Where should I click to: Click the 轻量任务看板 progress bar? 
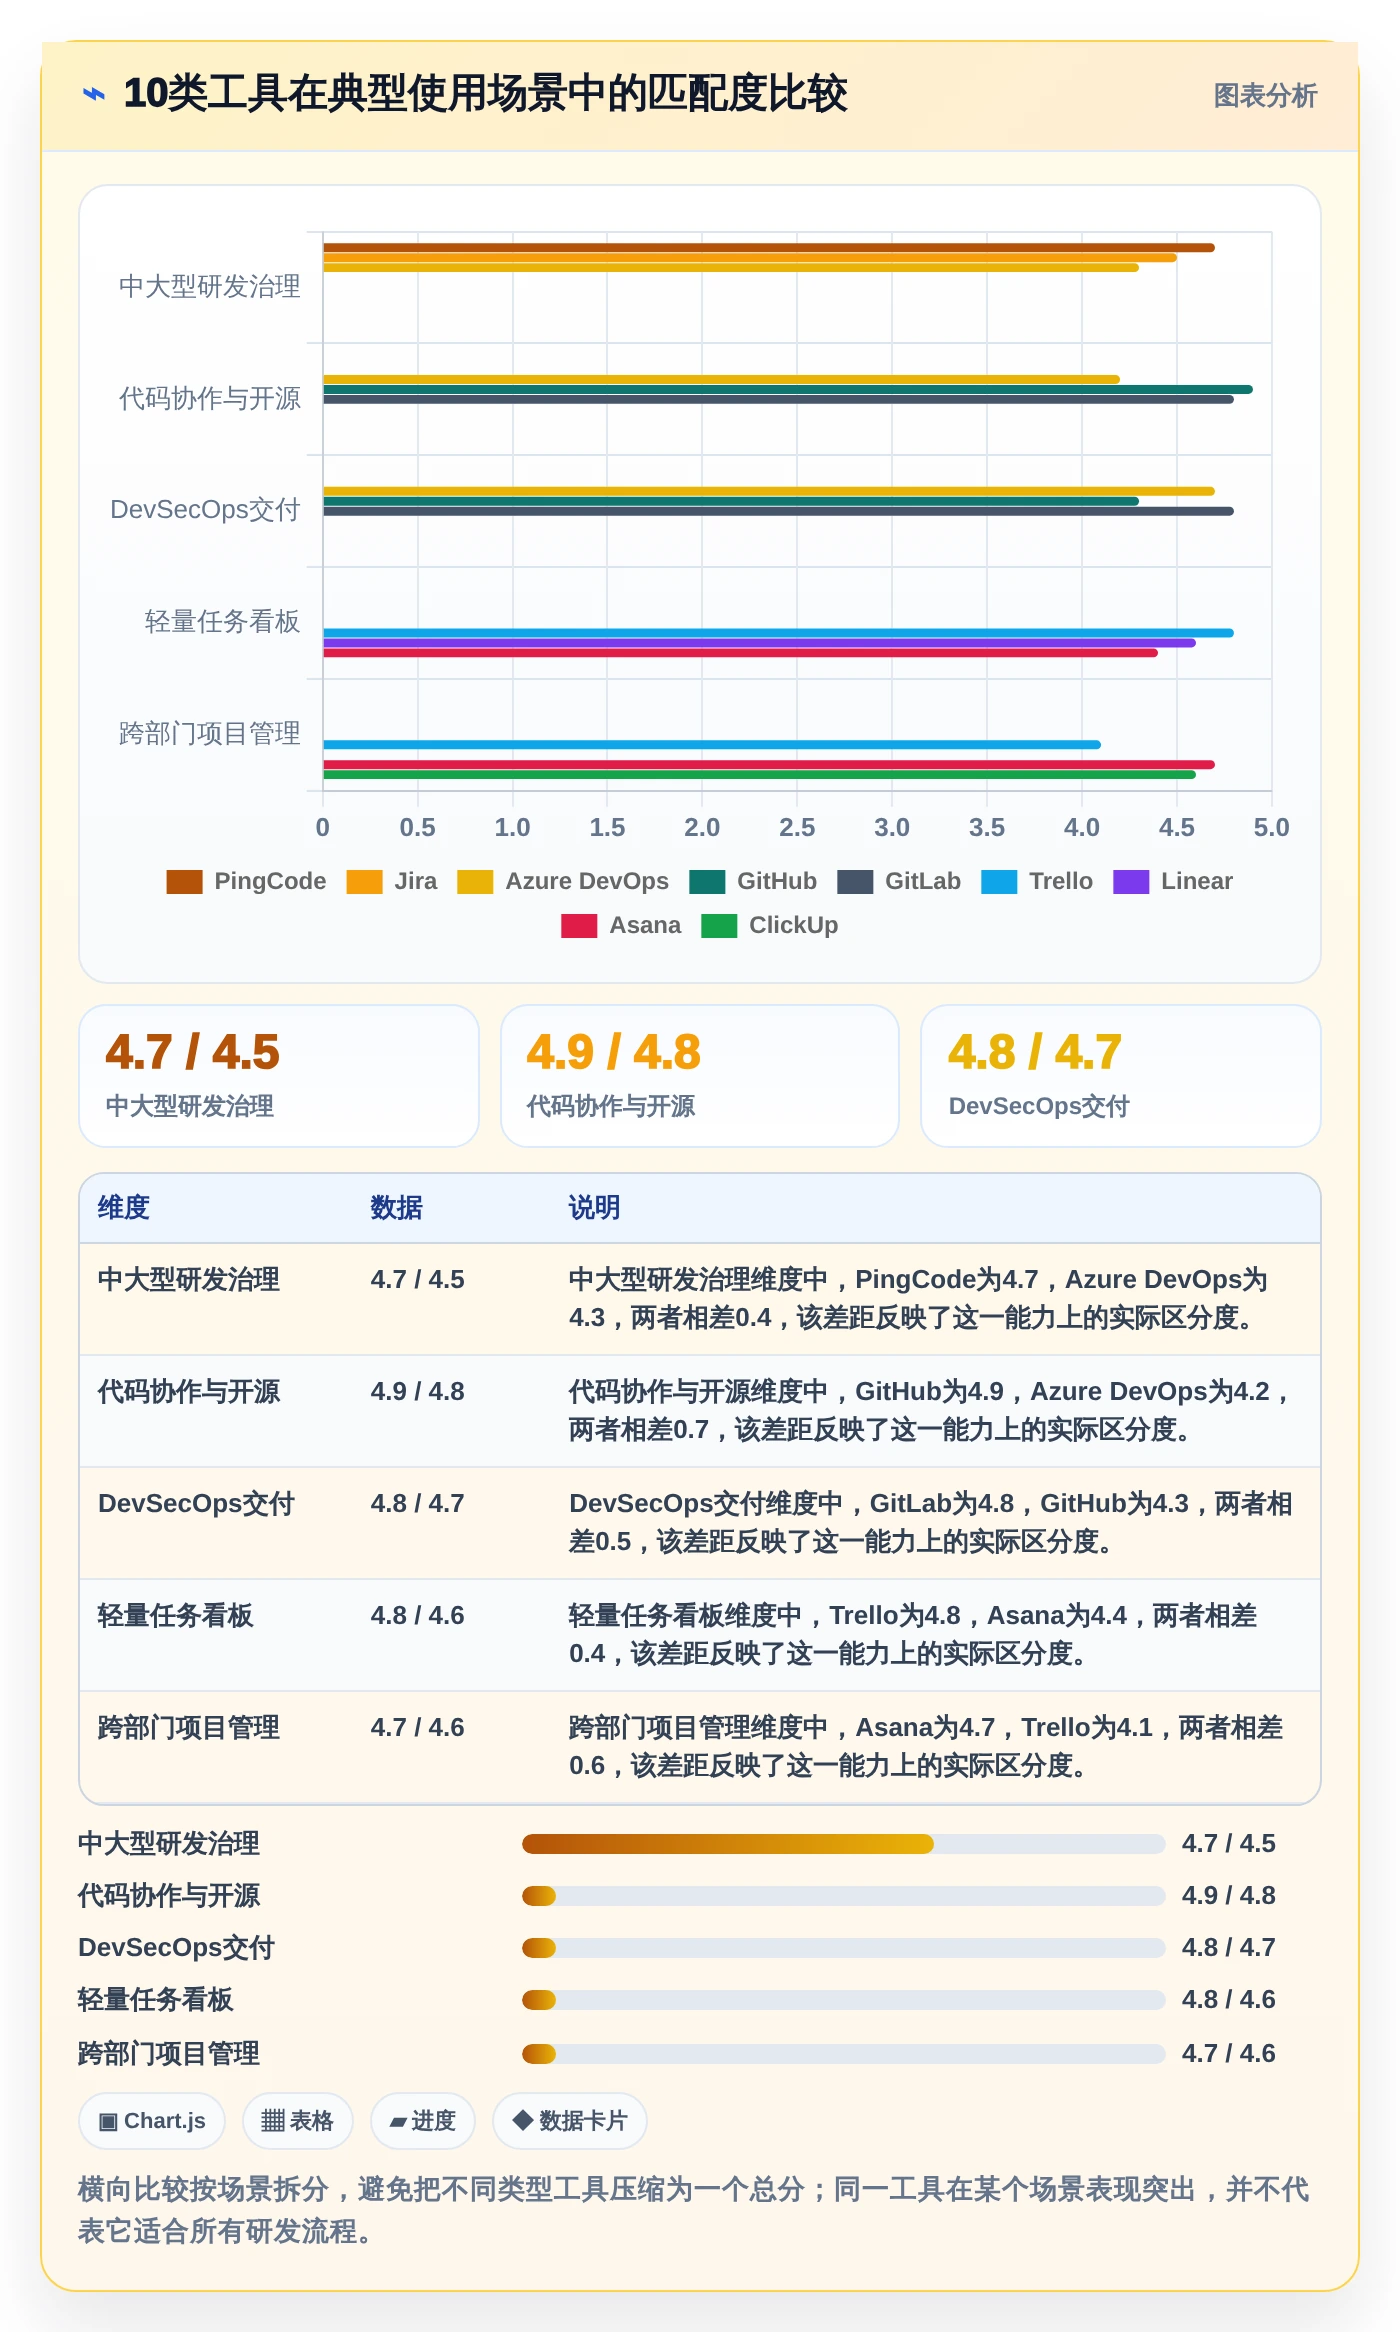(843, 2000)
